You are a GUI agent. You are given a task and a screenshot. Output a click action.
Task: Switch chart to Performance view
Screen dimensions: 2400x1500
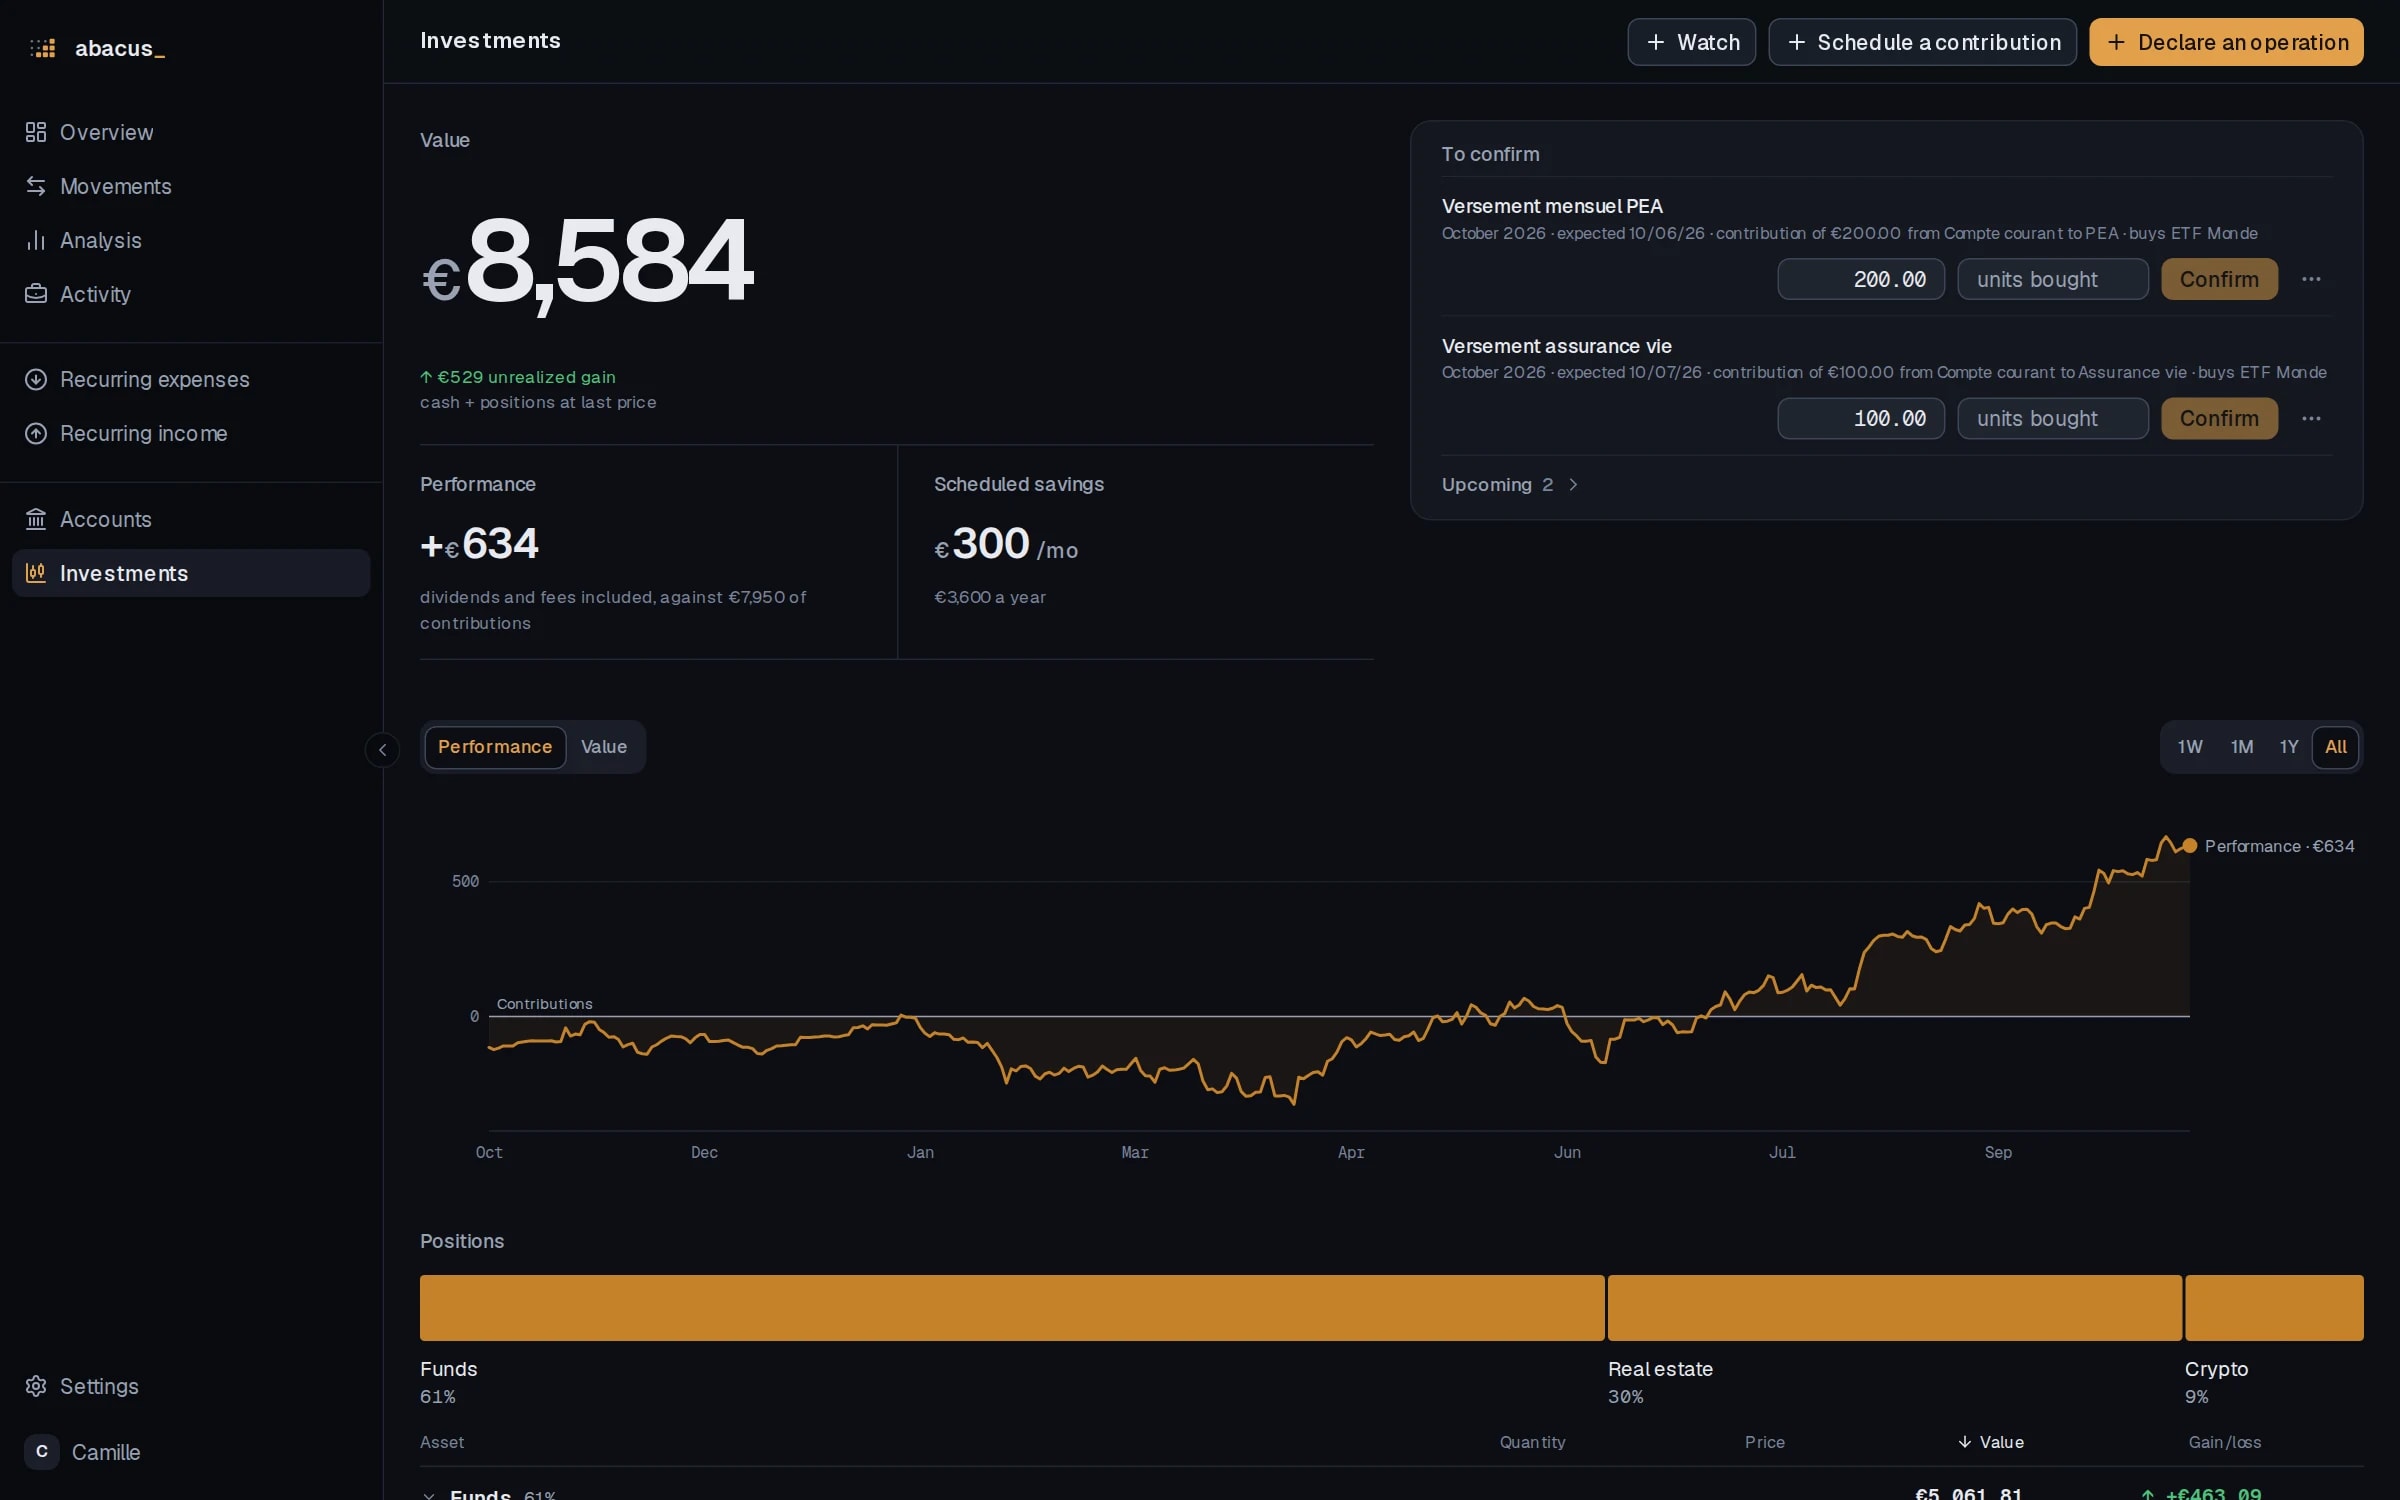point(495,747)
